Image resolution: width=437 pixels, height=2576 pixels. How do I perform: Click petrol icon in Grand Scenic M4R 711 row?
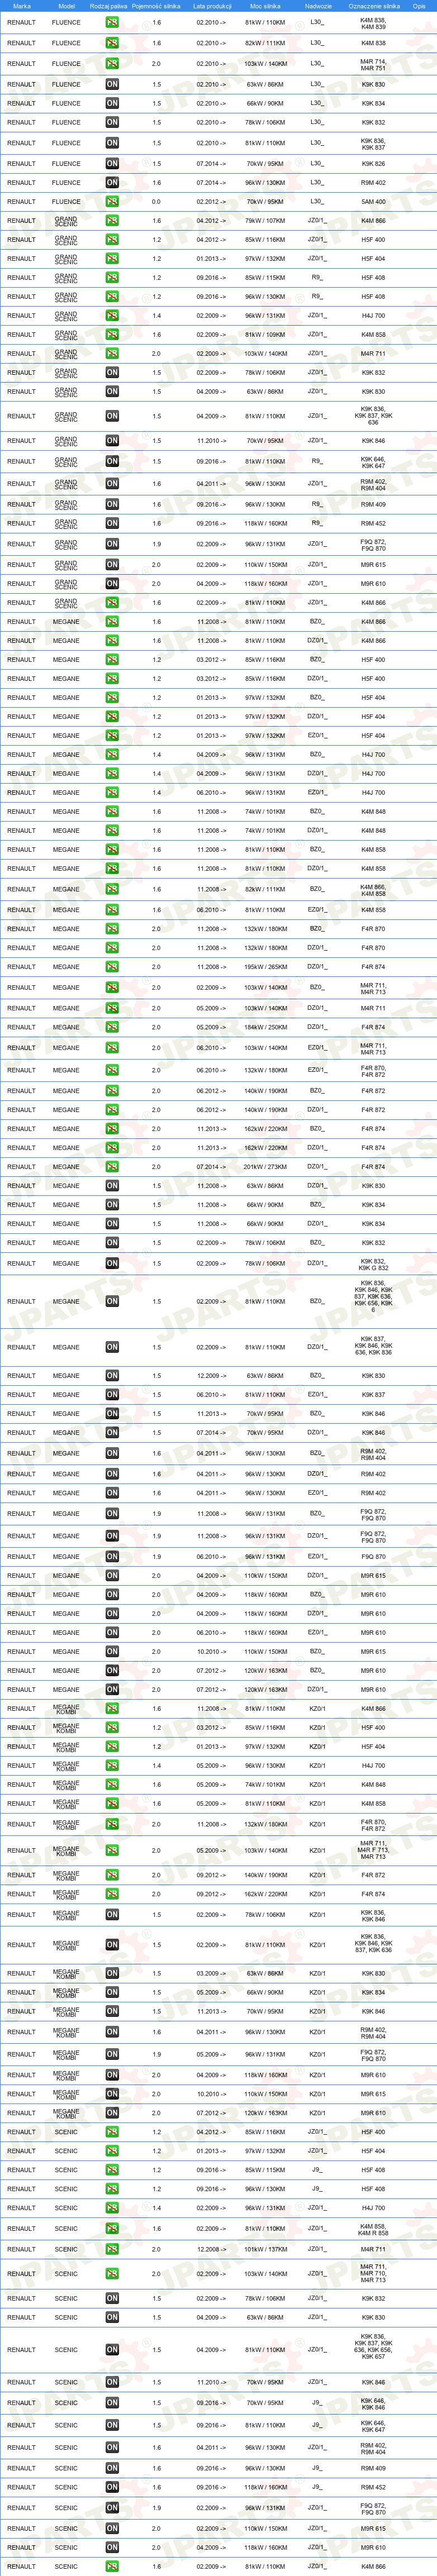click(x=112, y=354)
